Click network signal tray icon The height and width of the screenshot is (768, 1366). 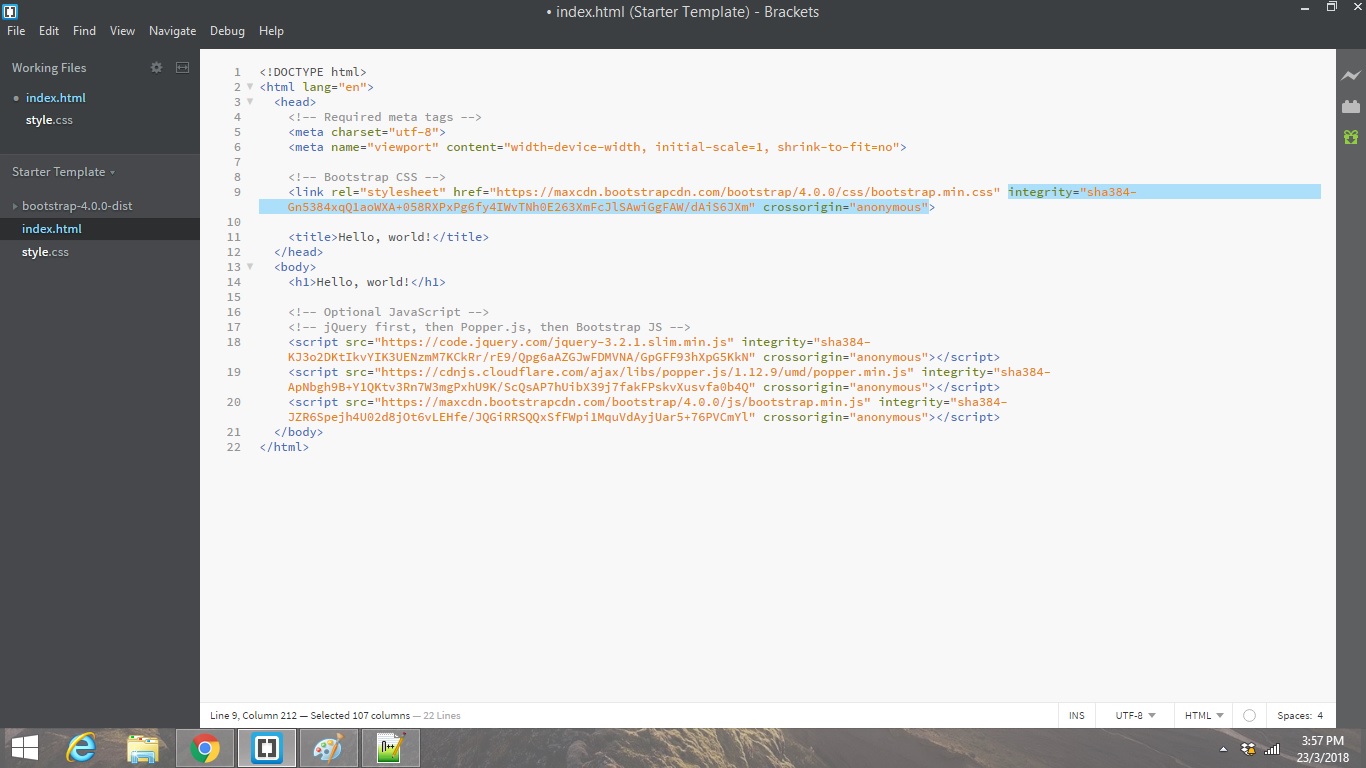[x=1272, y=749]
